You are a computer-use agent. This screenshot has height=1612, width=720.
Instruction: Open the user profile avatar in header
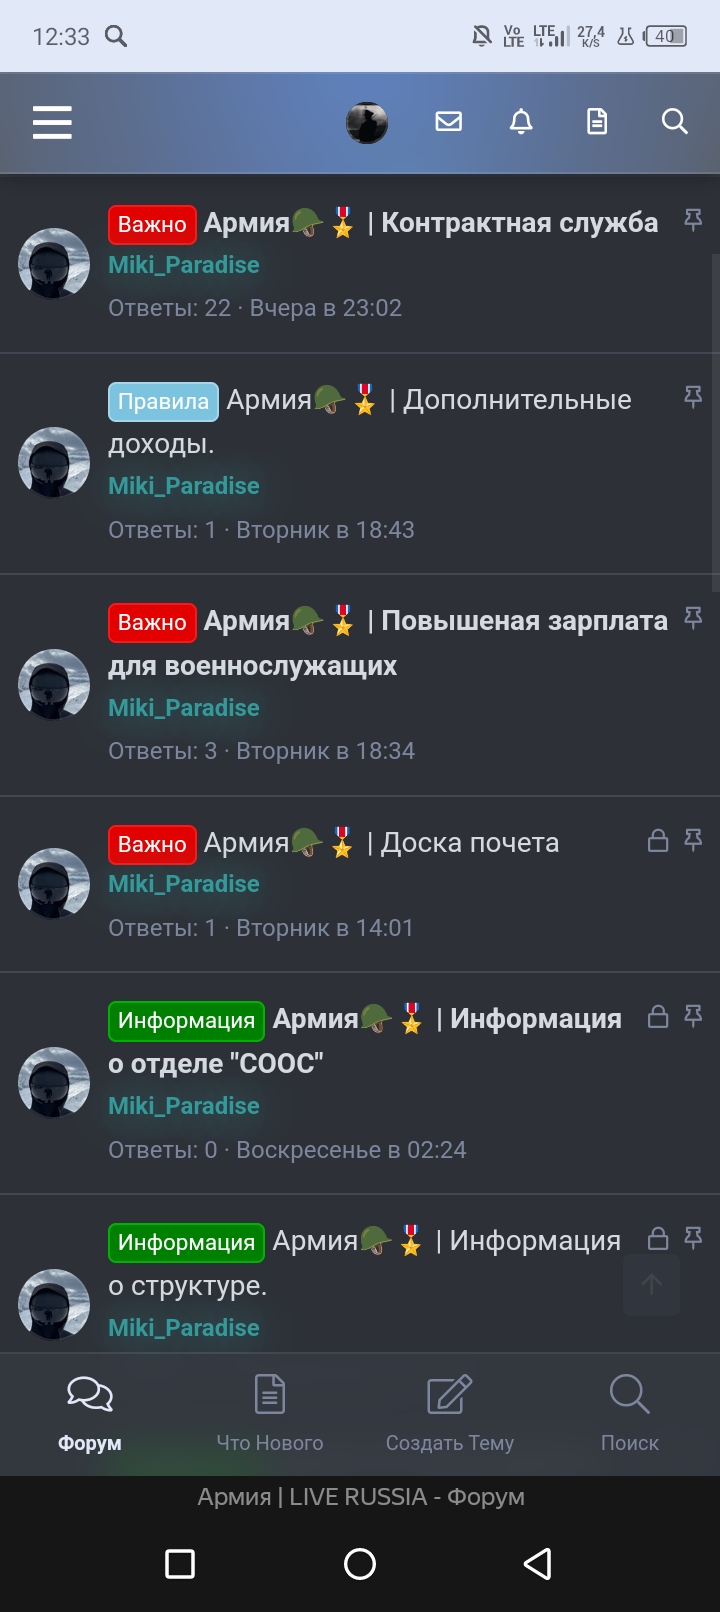pyautogui.click(x=367, y=123)
